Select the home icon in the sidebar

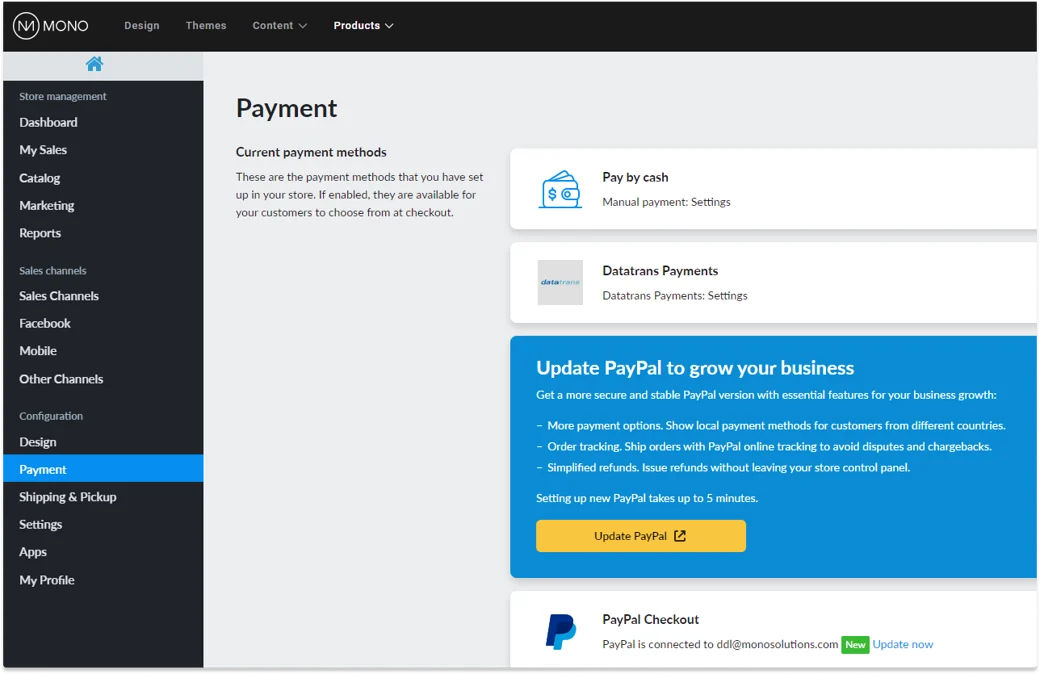(94, 63)
